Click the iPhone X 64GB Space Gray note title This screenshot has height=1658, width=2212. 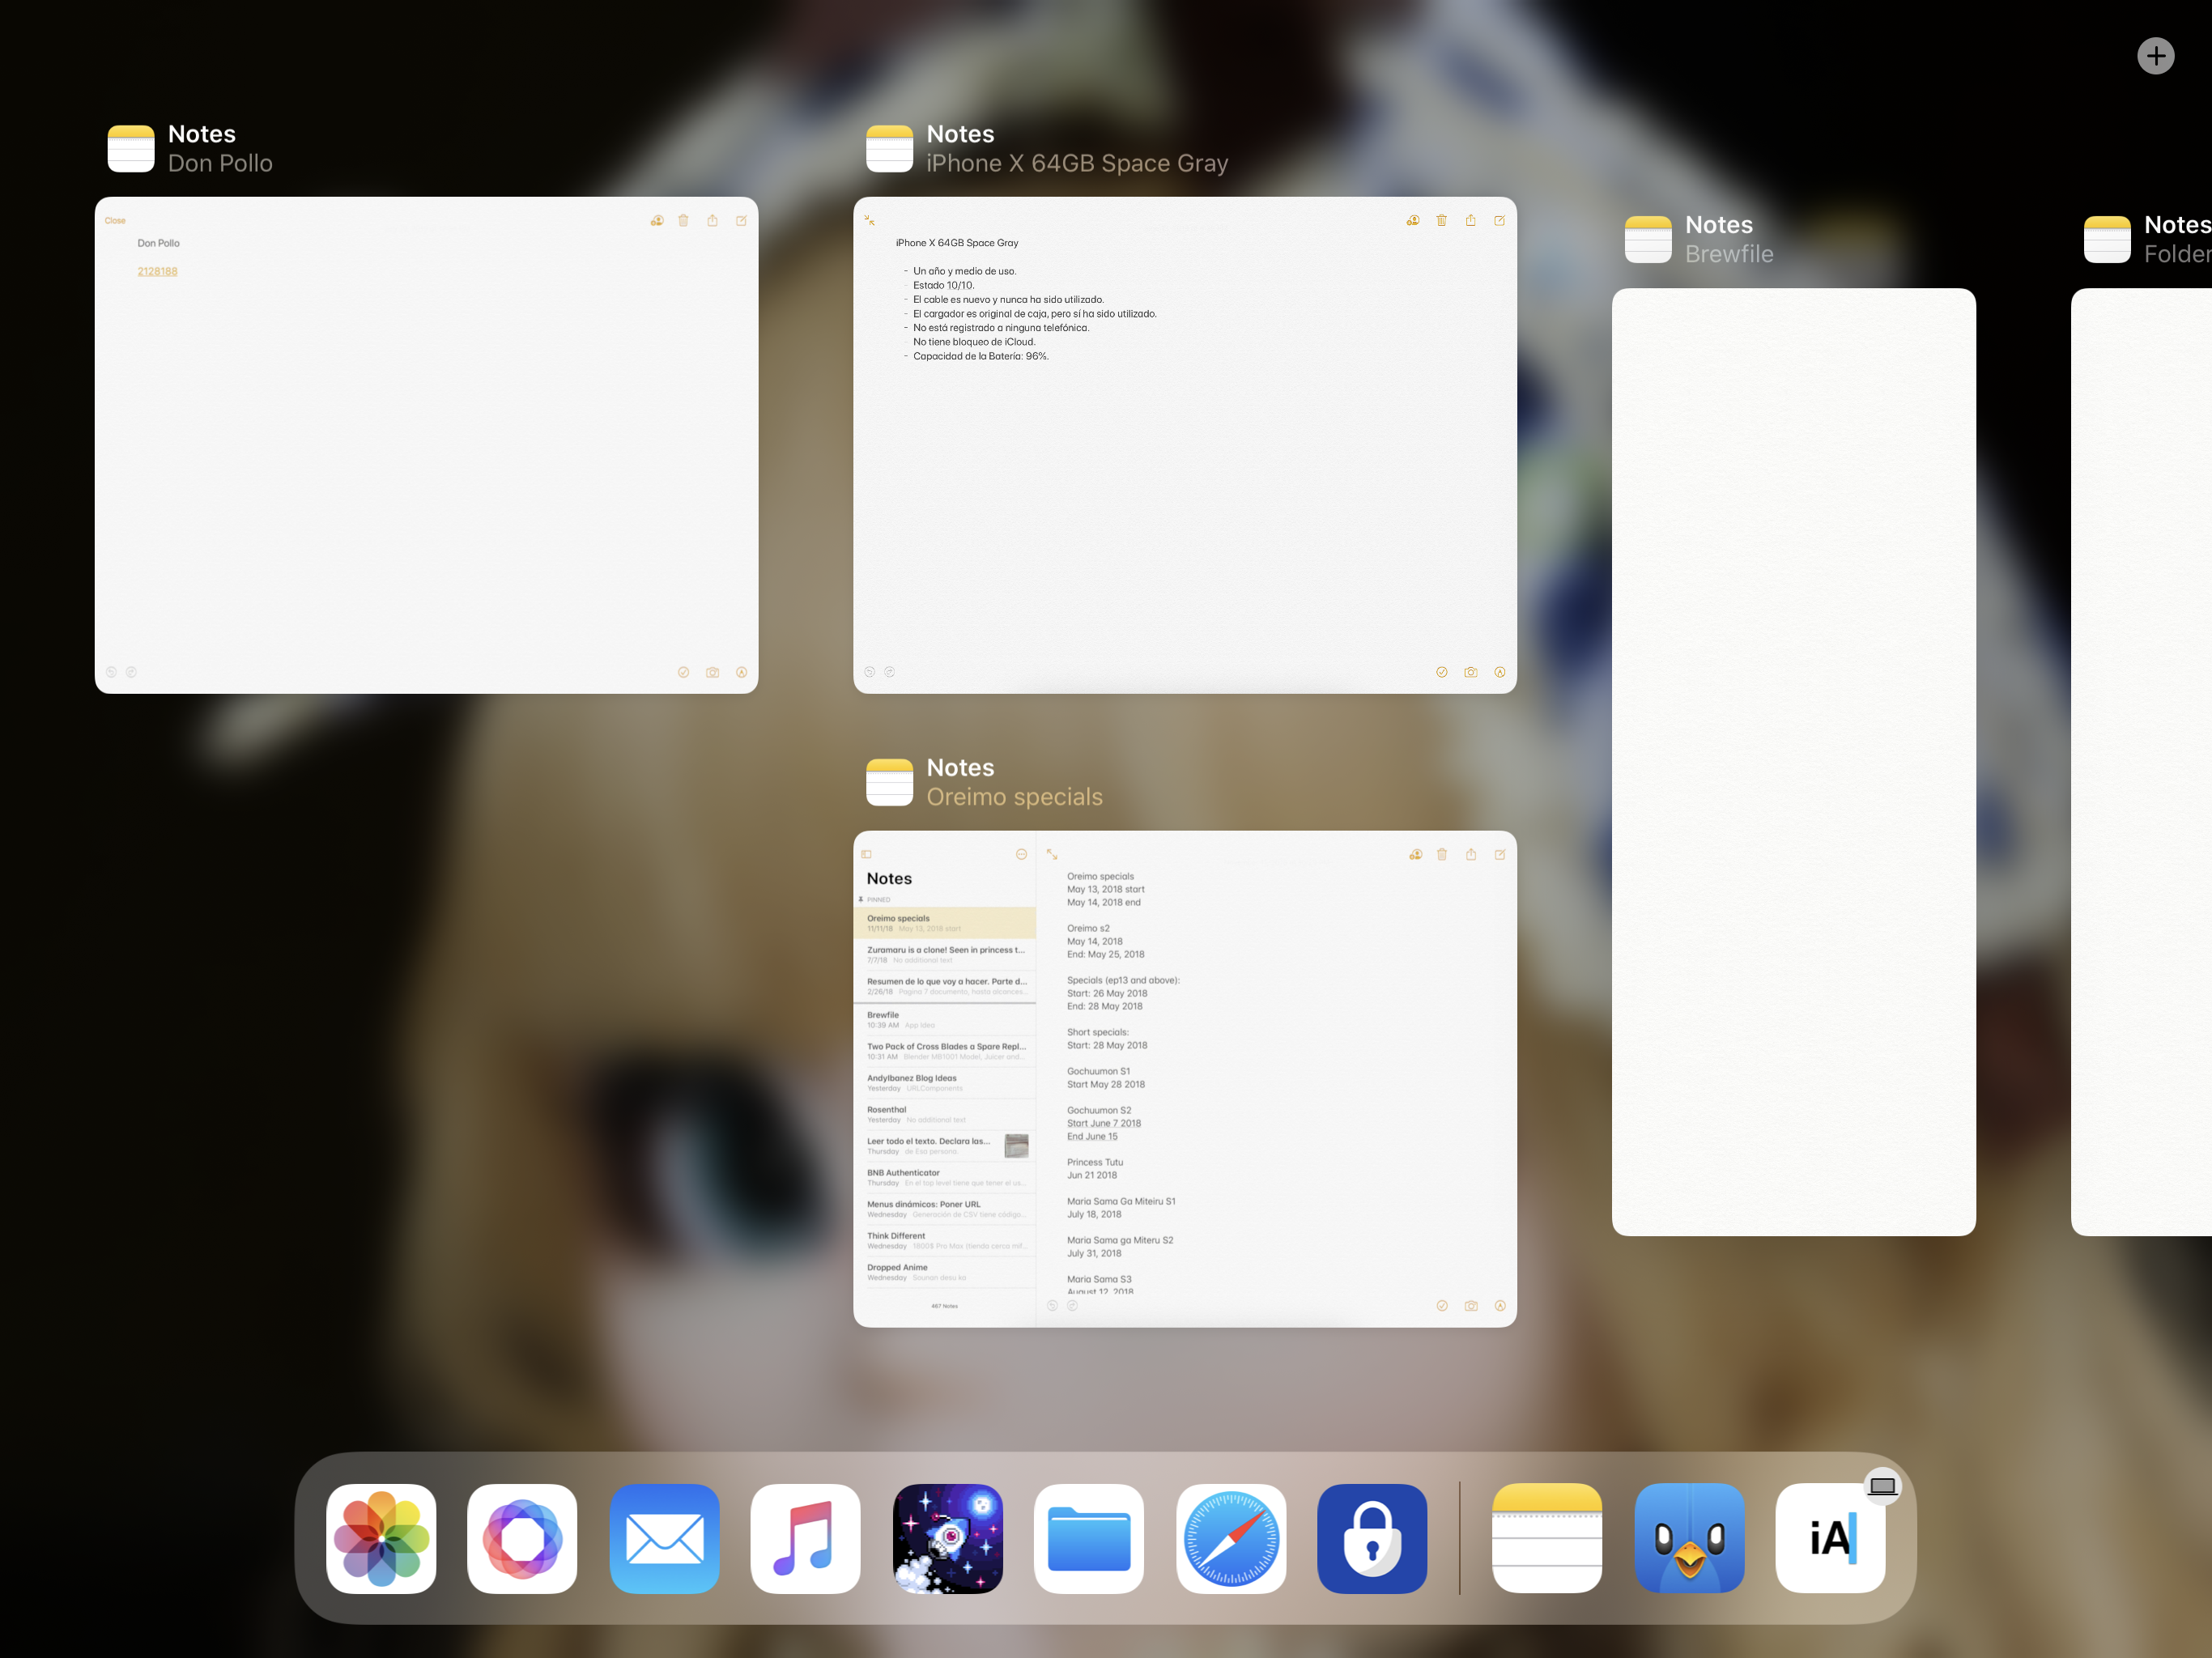[957, 243]
